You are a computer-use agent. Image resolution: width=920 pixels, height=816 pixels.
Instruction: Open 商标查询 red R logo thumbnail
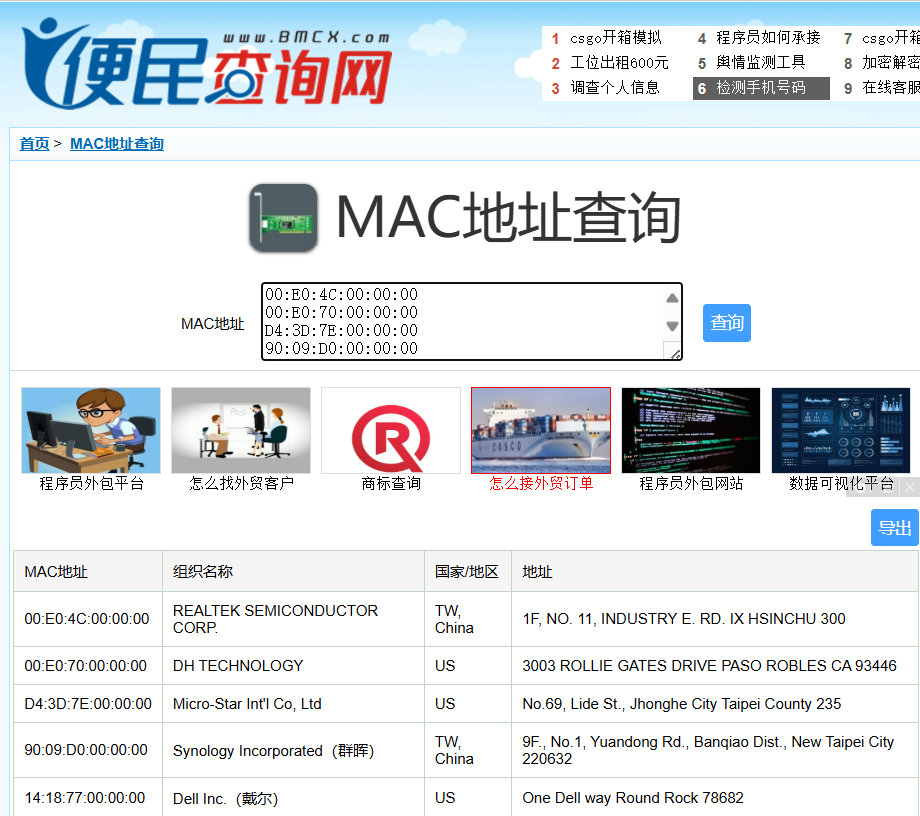click(x=391, y=430)
